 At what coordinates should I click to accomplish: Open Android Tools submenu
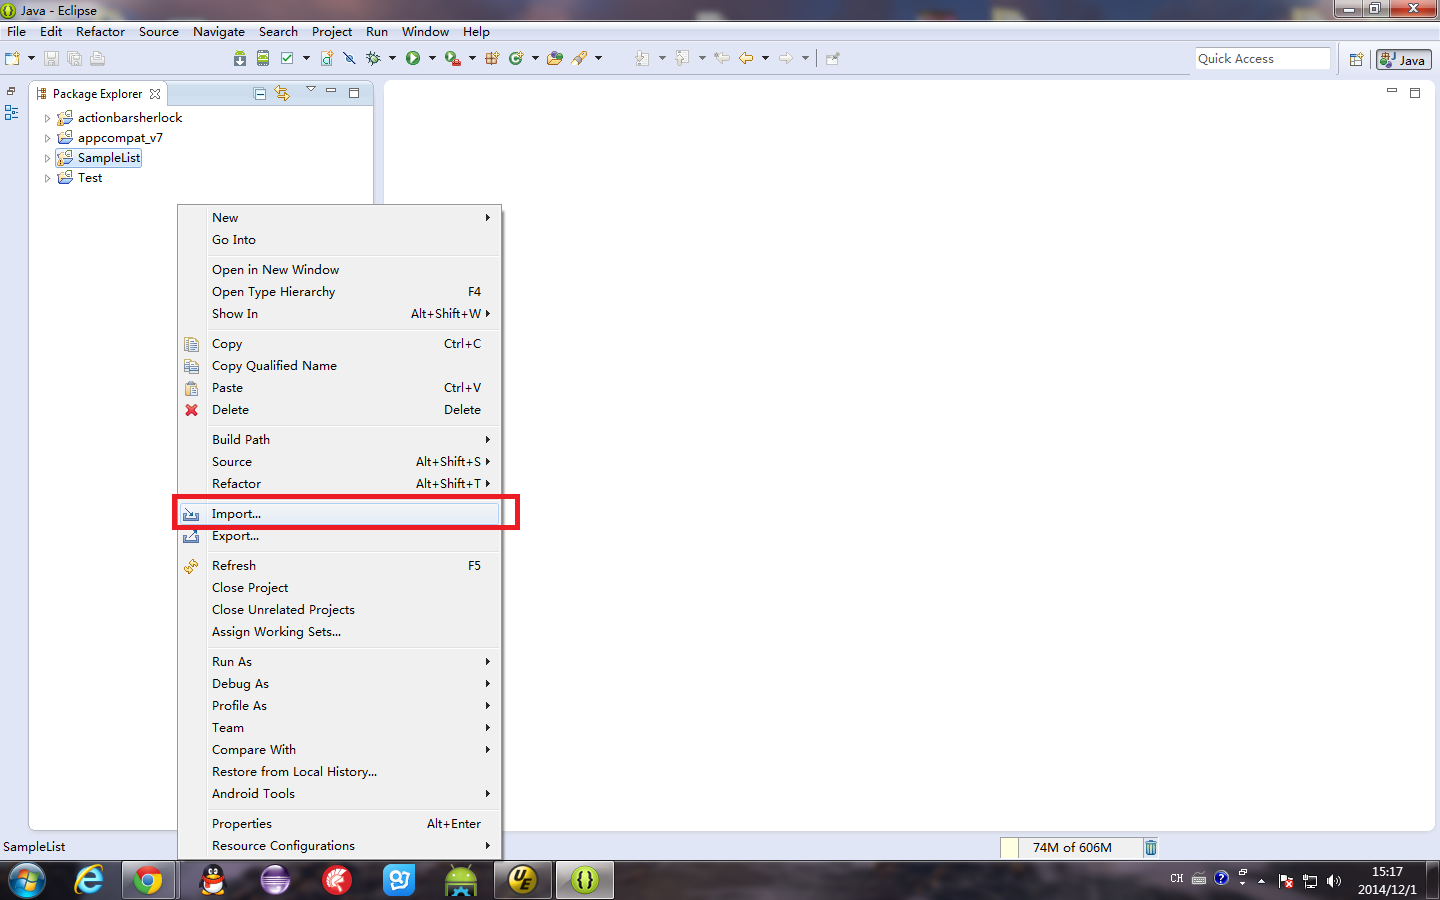340,794
